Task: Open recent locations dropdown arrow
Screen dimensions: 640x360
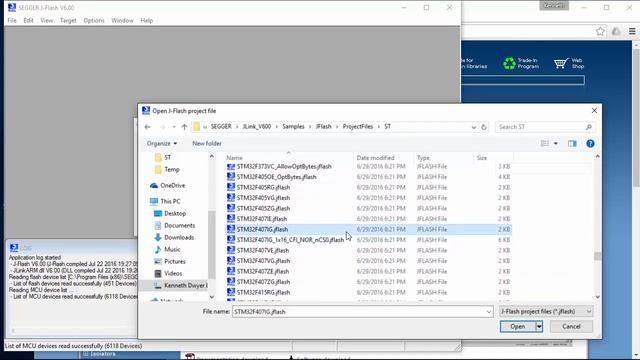Action: [x=174, y=127]
